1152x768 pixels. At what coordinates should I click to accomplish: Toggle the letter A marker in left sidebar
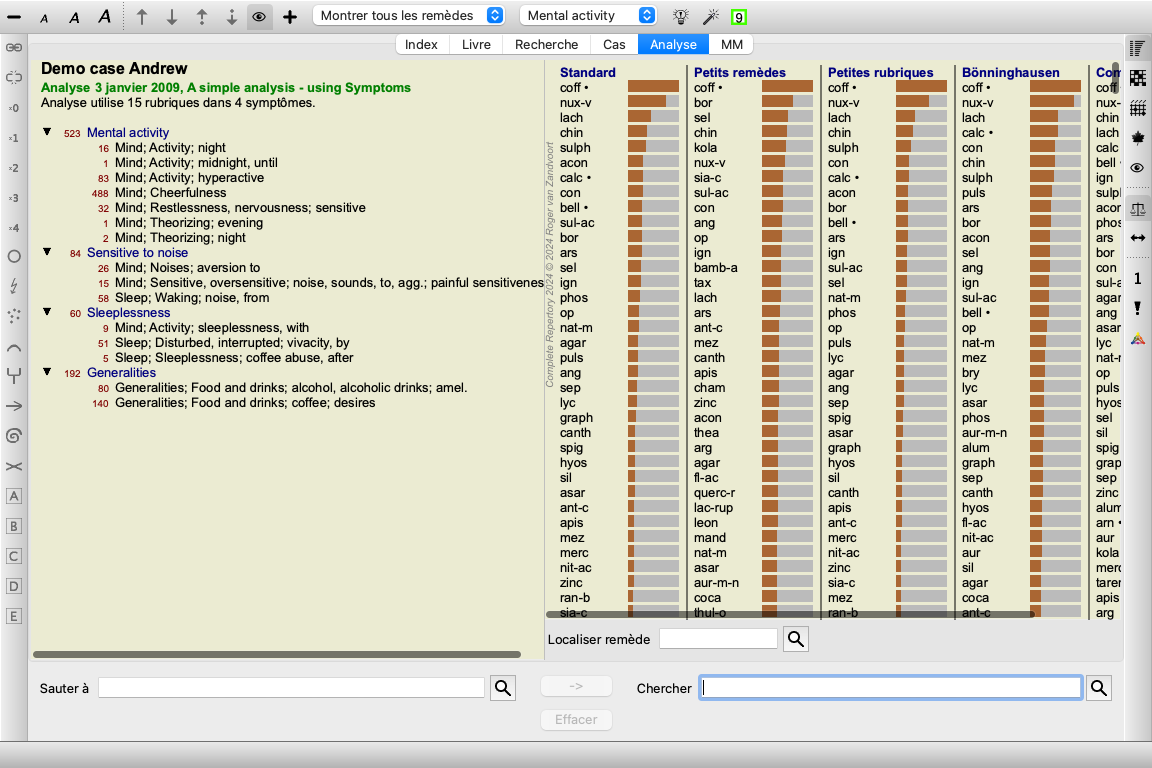(14, 496)
